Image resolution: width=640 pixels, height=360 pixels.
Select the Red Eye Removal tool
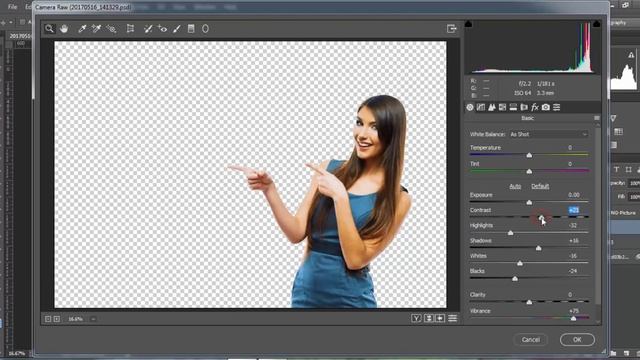click(162, 29)
